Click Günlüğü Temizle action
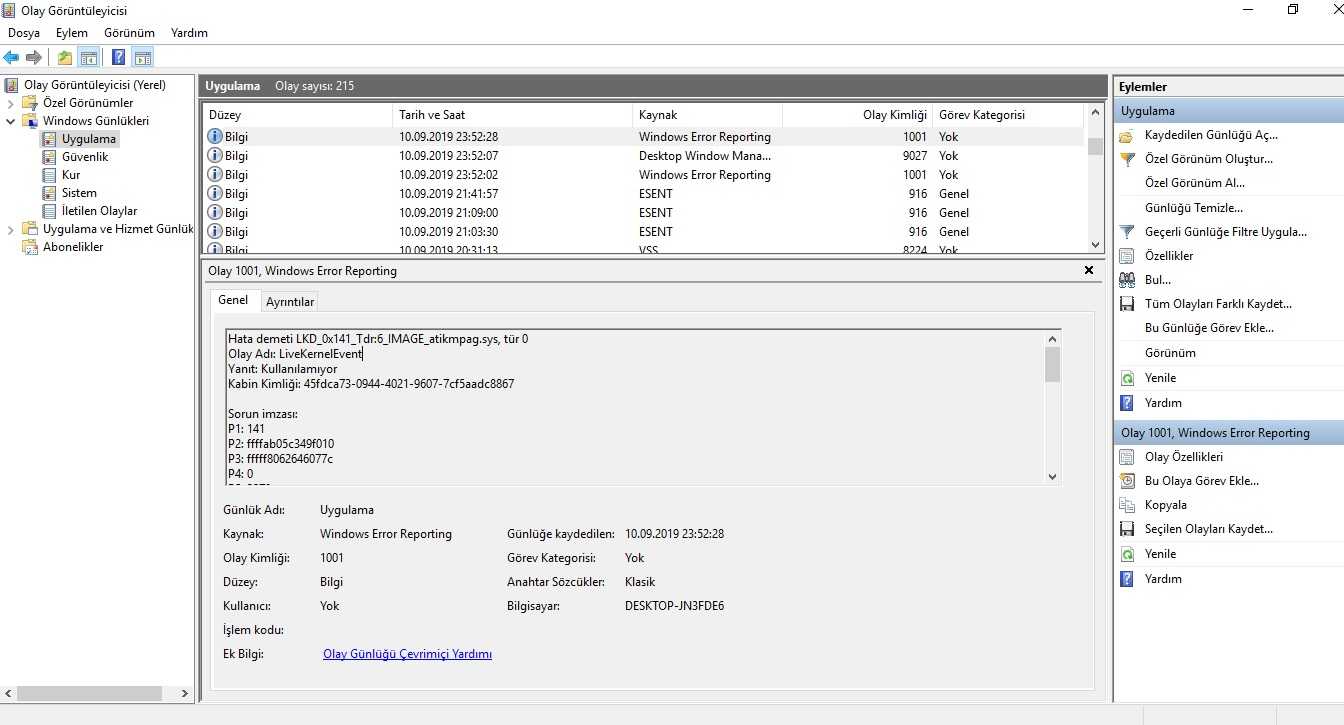 [1194, 208]
